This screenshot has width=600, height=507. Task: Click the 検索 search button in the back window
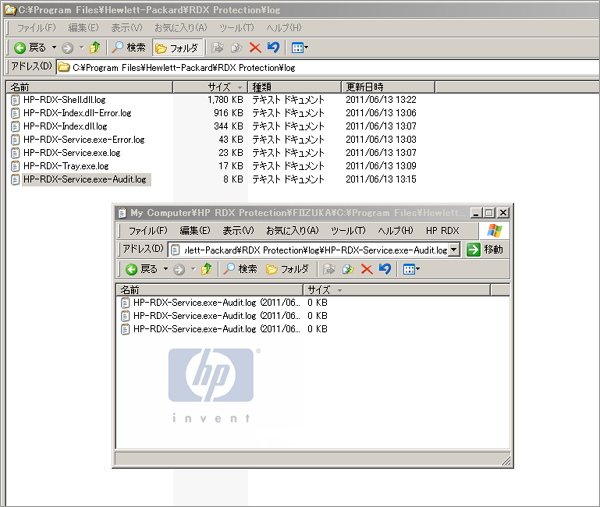point(129,47)
